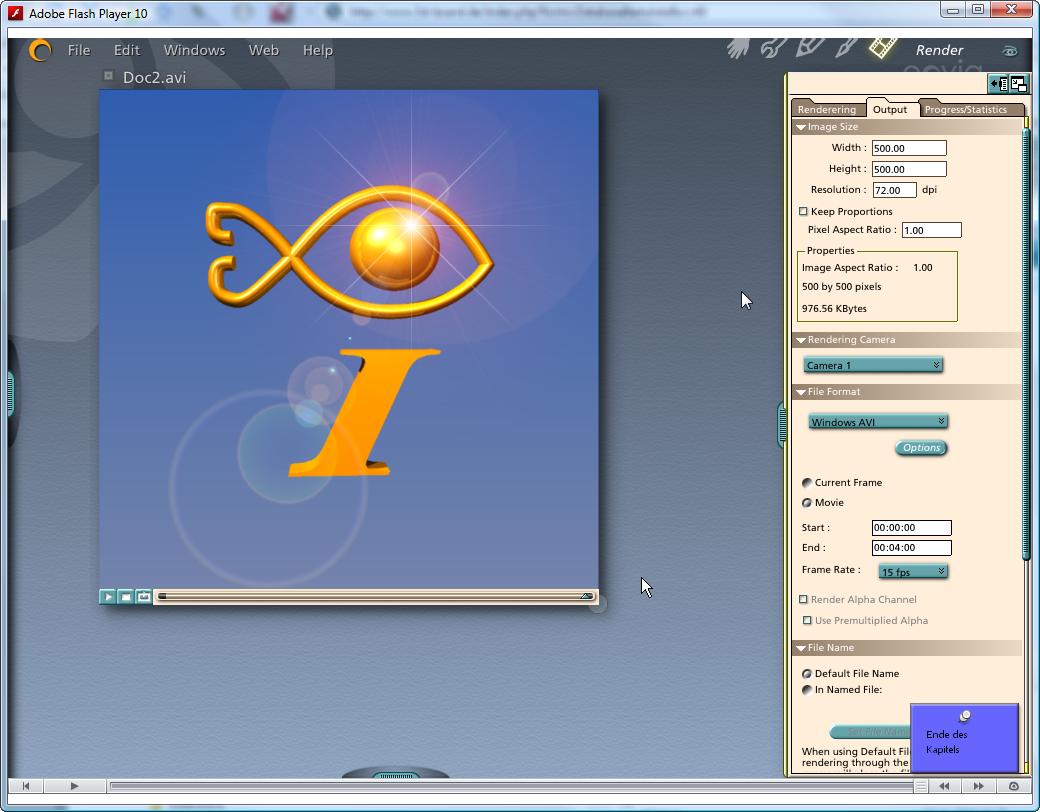The width and height of the screenshot is (1040, 812).
Task: Open the Web menu
Action: (263, 50)
